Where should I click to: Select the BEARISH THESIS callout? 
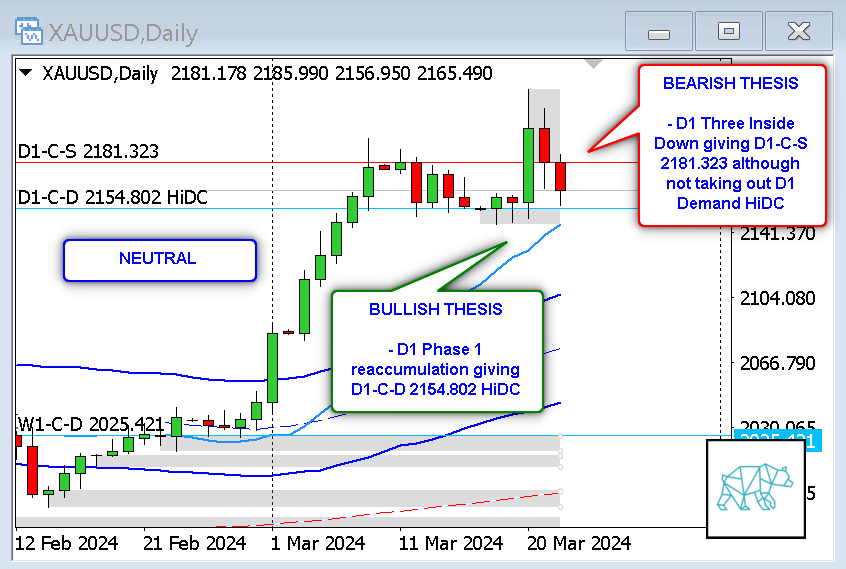(x=731, y=144)
